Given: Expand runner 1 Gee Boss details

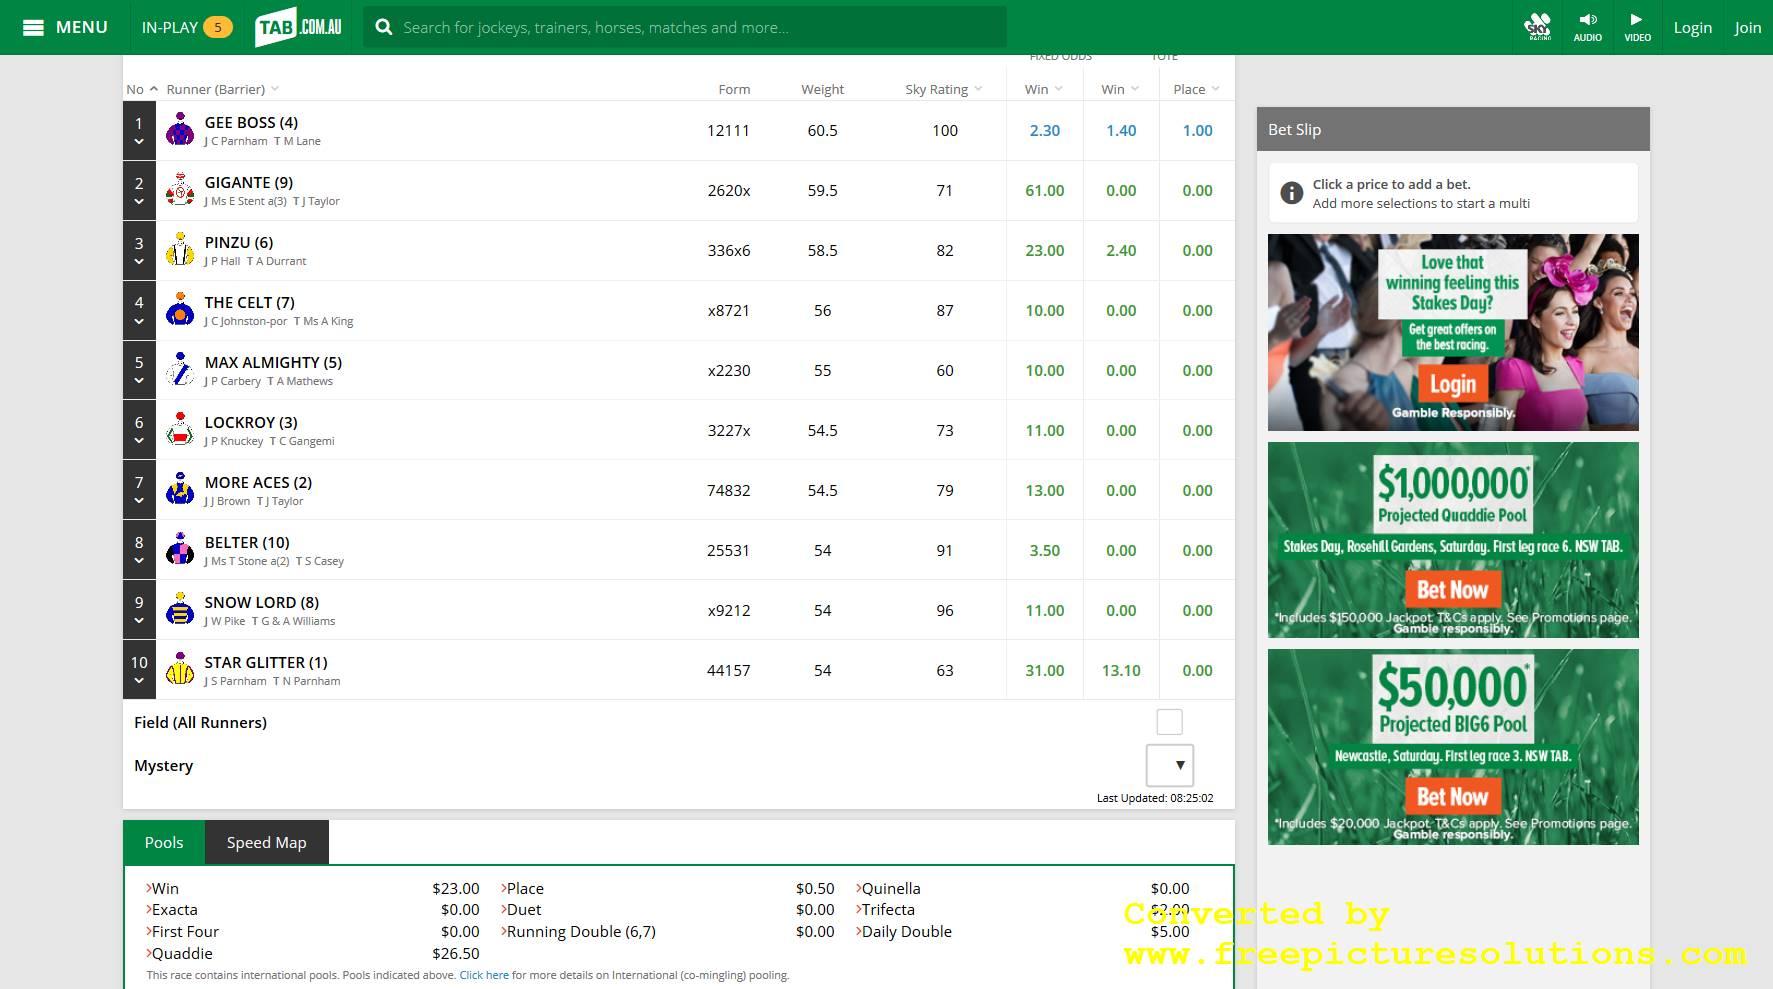Looking at the screenshot, I should (139, 141).
